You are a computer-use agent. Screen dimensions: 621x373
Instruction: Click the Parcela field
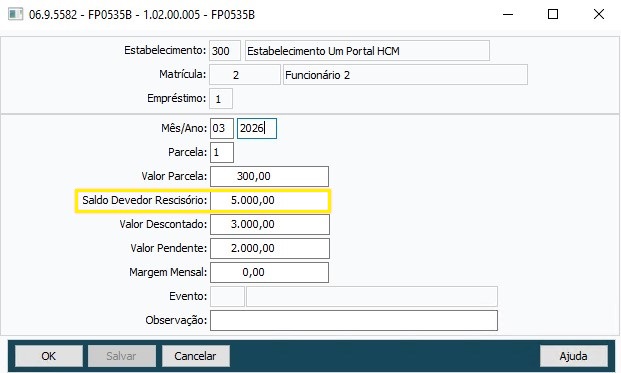[x=222, y=152]
